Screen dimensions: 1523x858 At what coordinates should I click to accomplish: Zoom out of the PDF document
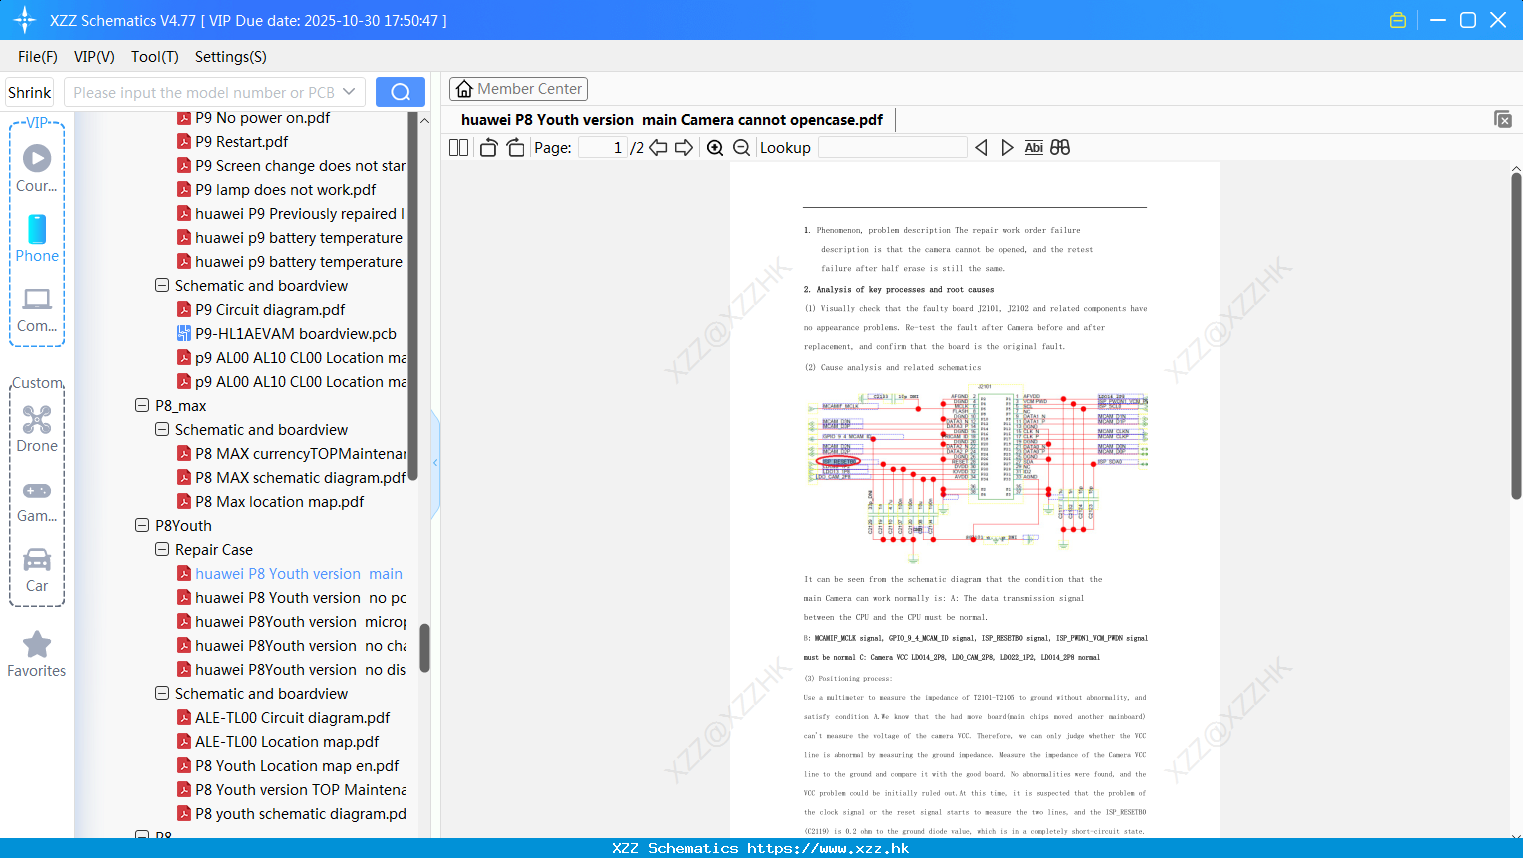742,148
